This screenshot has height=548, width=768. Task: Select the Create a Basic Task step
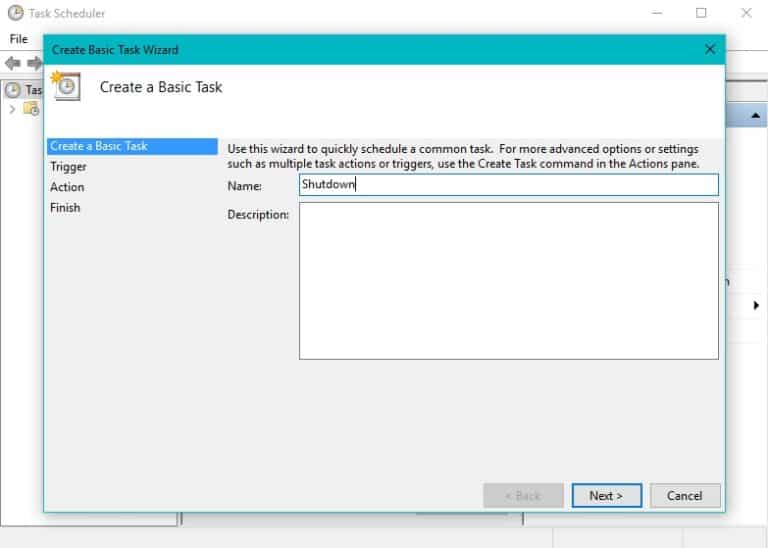click(132, 146)
